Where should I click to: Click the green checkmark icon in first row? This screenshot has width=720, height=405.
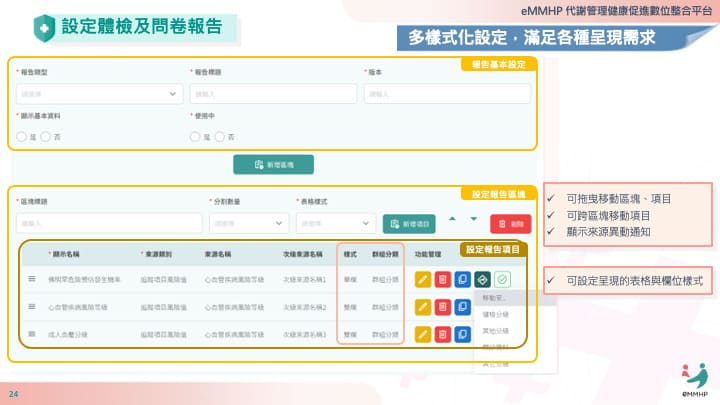502,279
